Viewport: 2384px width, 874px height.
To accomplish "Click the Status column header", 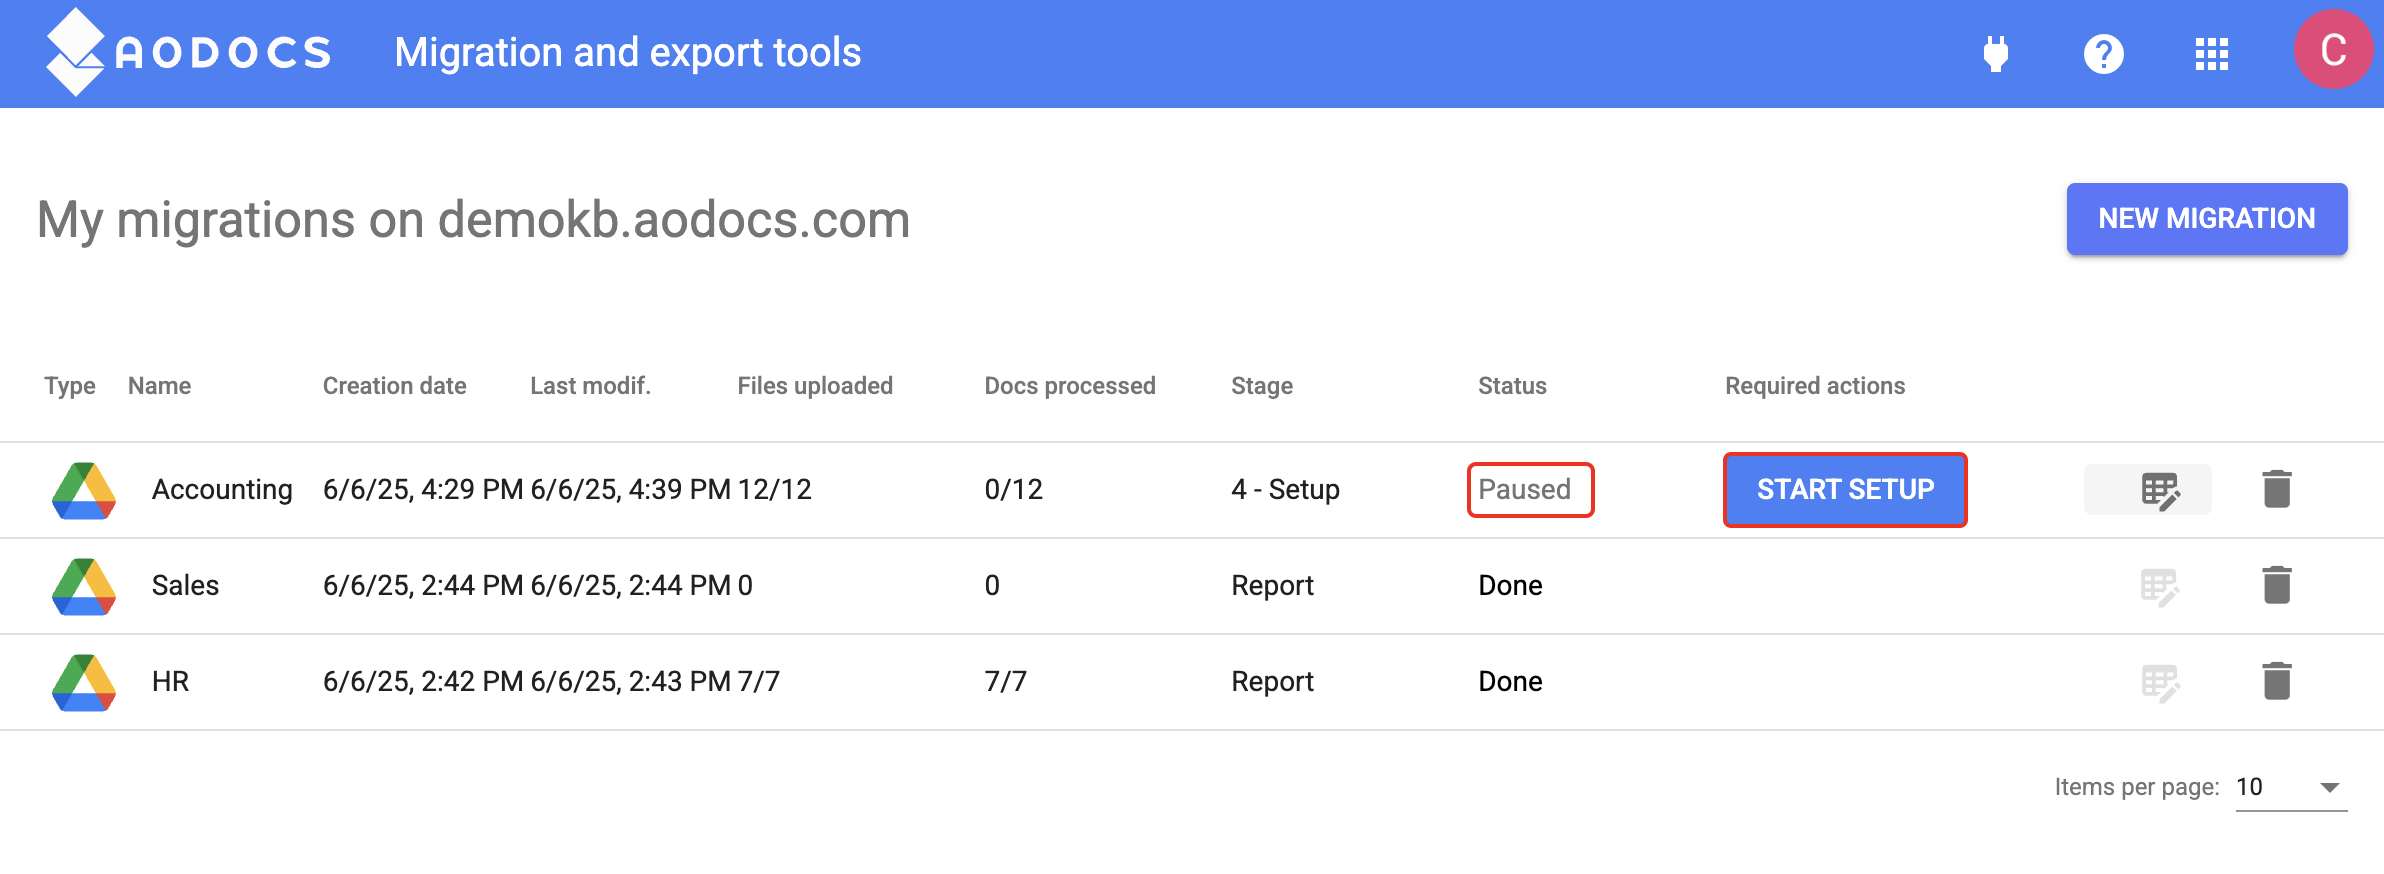I will [x=1513, y=386].
